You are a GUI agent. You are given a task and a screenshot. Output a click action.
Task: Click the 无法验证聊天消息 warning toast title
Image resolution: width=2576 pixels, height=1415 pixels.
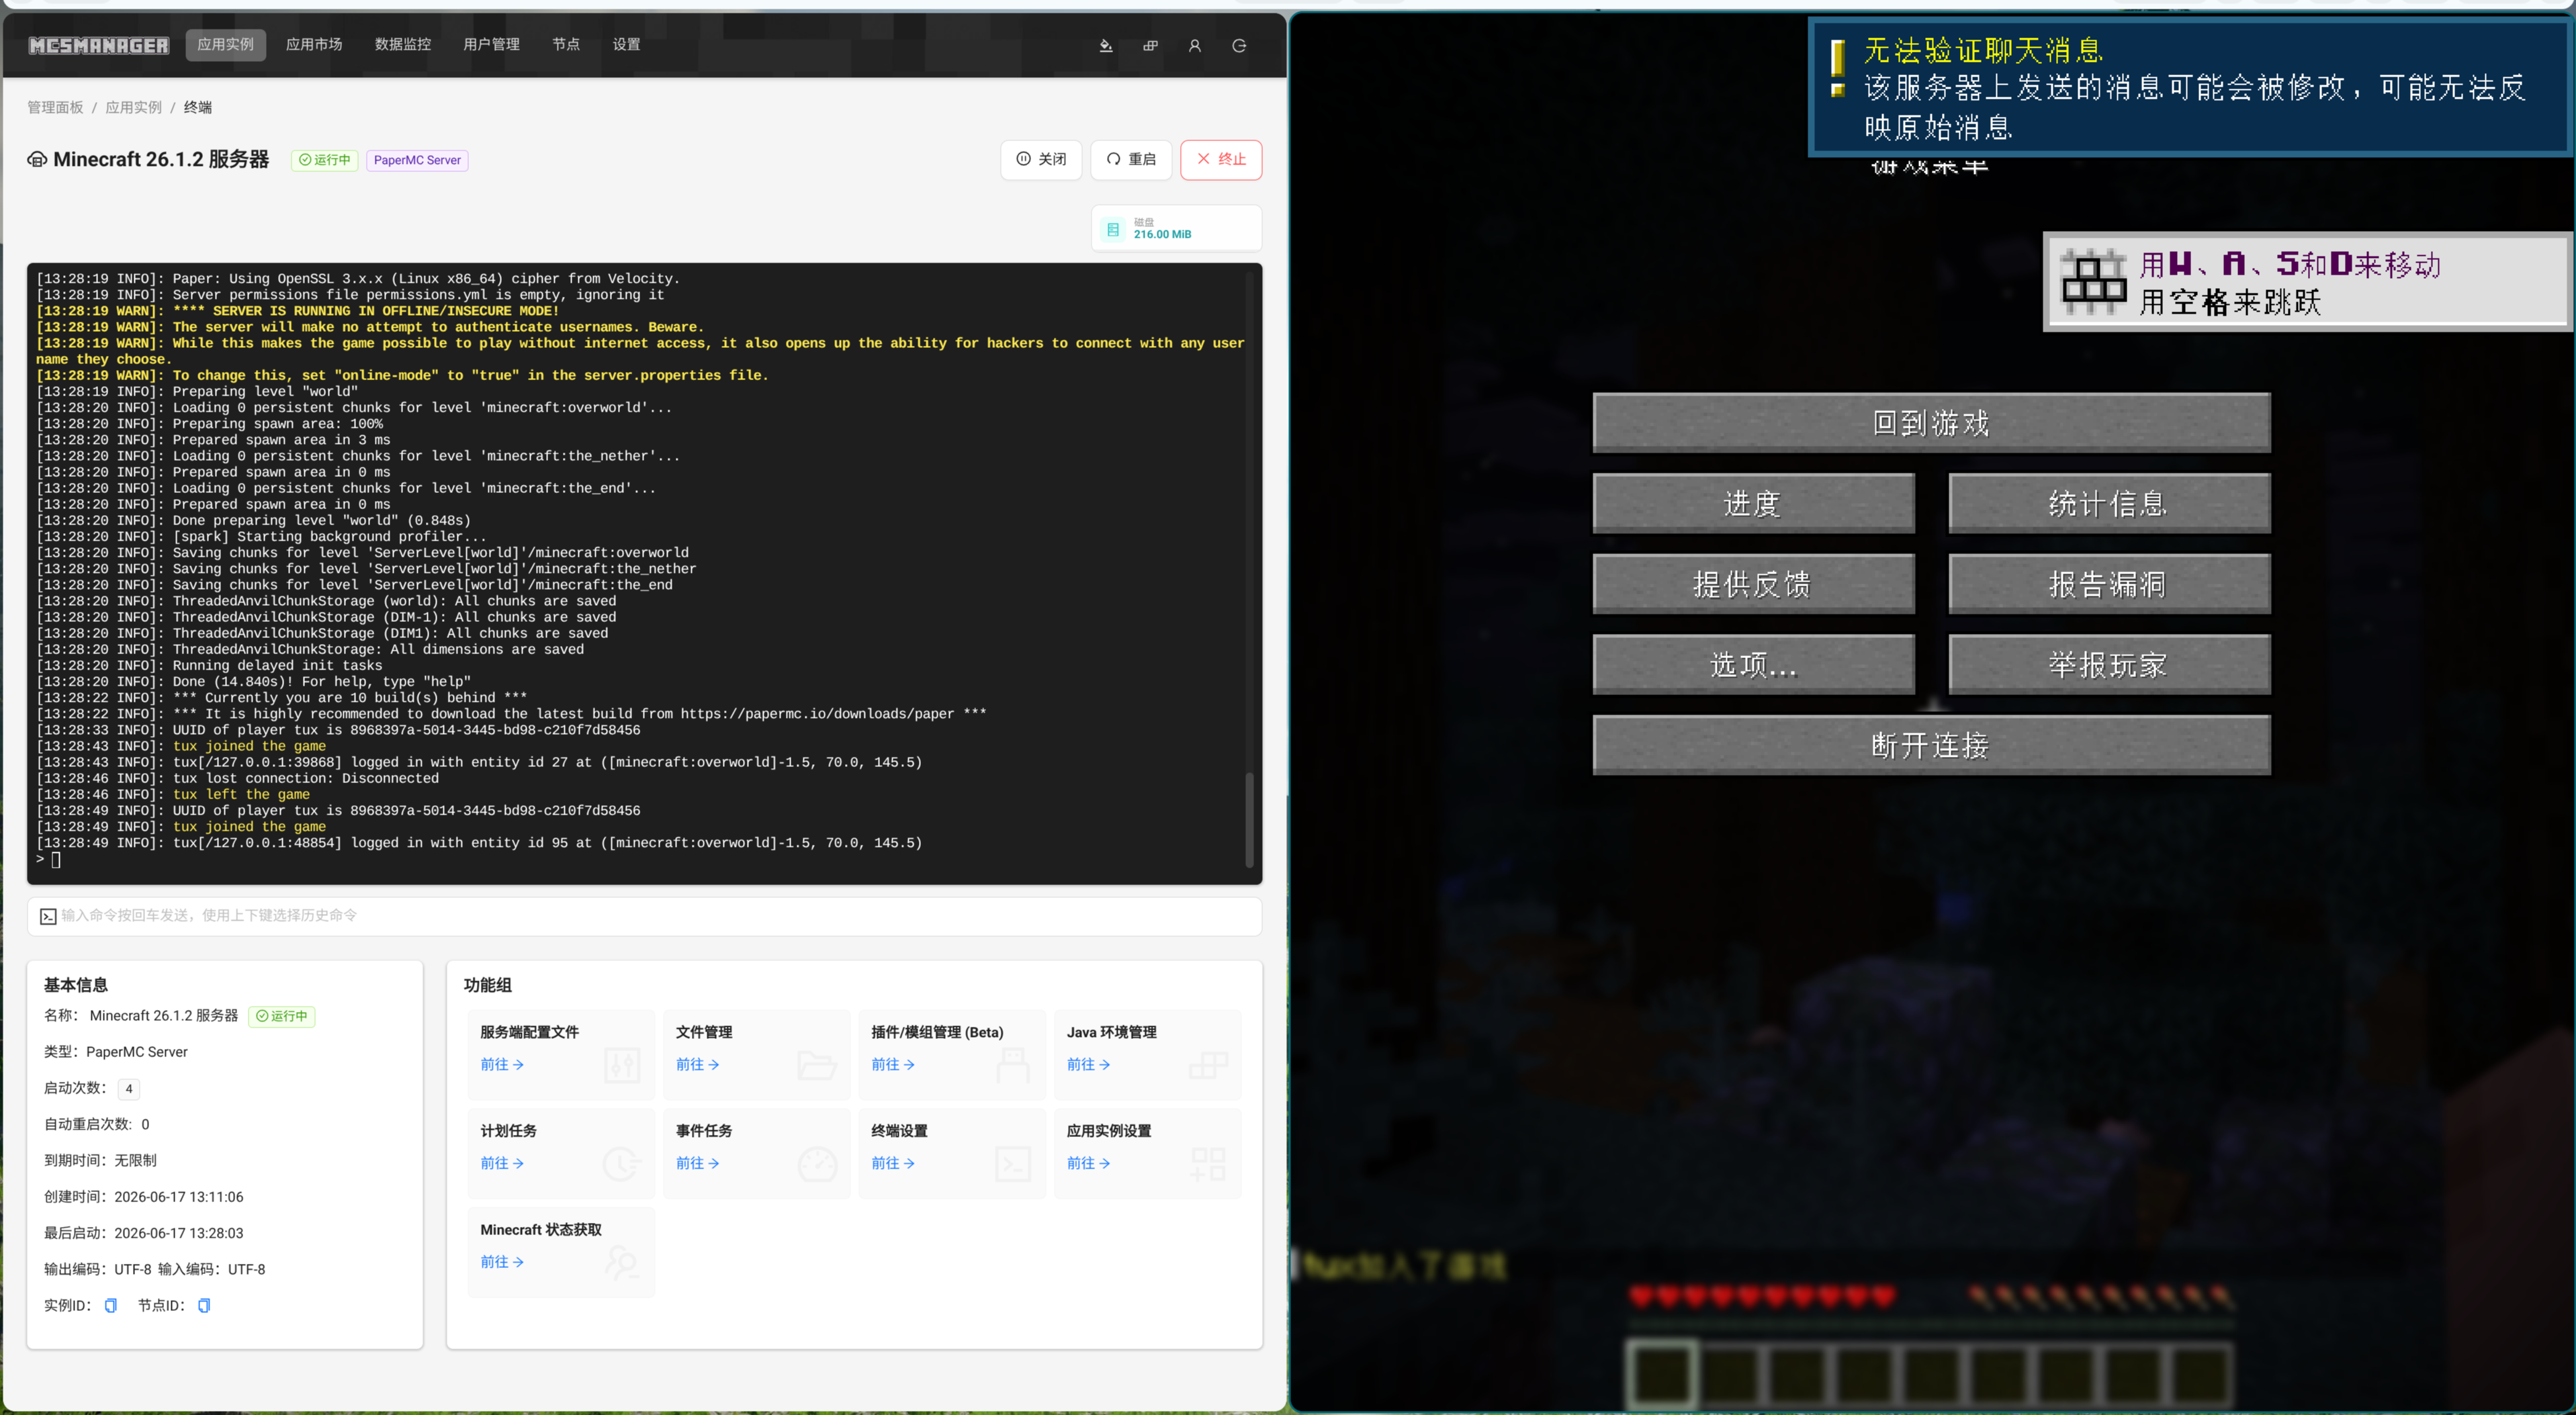pos(1984,50)
